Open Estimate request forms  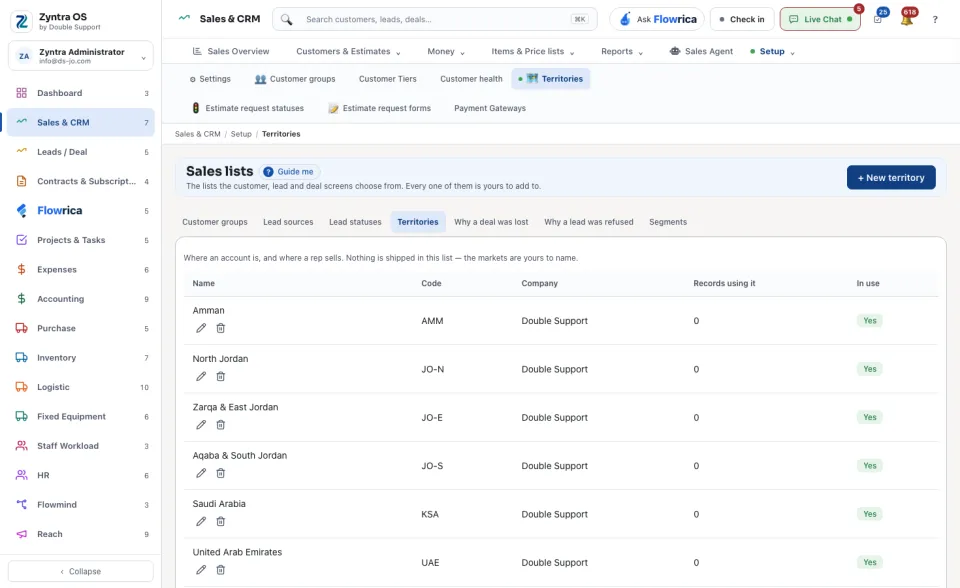[x=380, y=108]
